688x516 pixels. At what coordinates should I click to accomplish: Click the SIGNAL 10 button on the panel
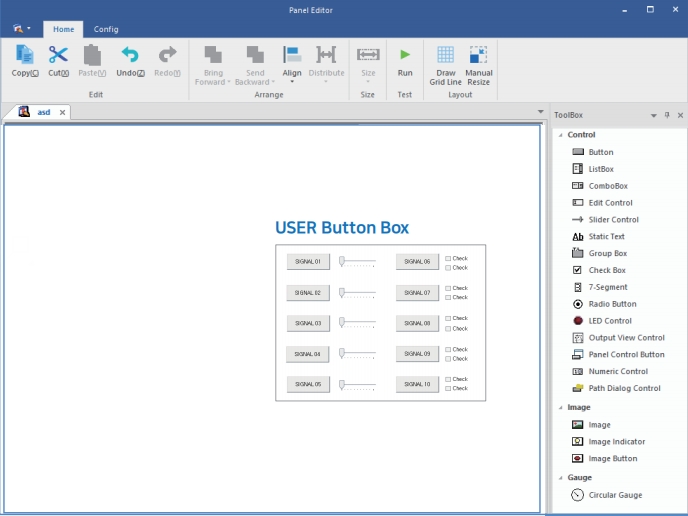(x=417, y=384)
